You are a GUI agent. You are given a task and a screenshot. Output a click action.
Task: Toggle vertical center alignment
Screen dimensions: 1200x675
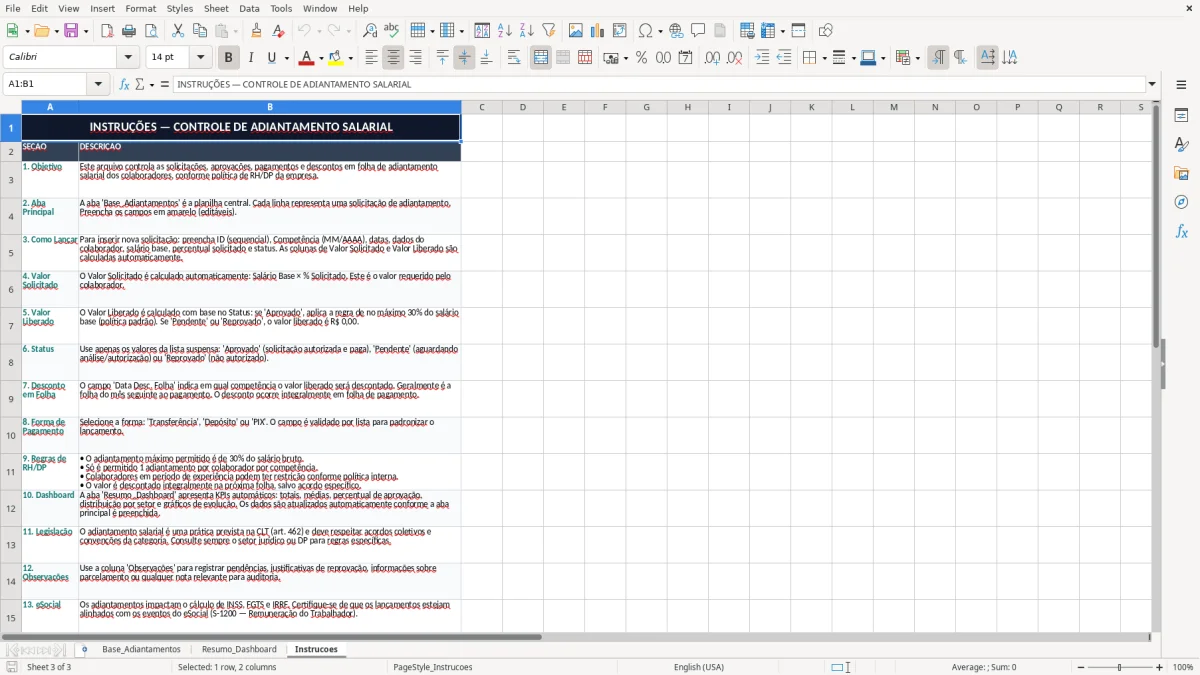464,58
